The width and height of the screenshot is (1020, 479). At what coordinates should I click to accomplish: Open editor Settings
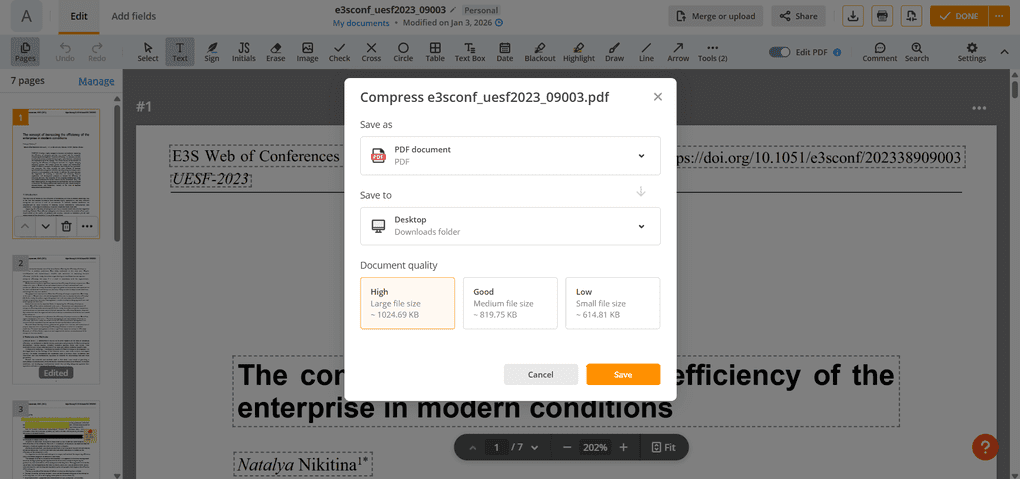pos(972,52)
